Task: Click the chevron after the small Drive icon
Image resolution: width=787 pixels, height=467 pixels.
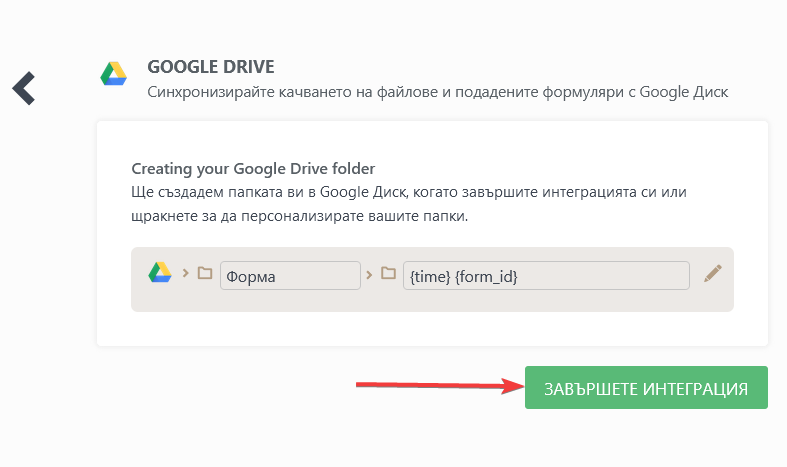Action: [184, 274]
